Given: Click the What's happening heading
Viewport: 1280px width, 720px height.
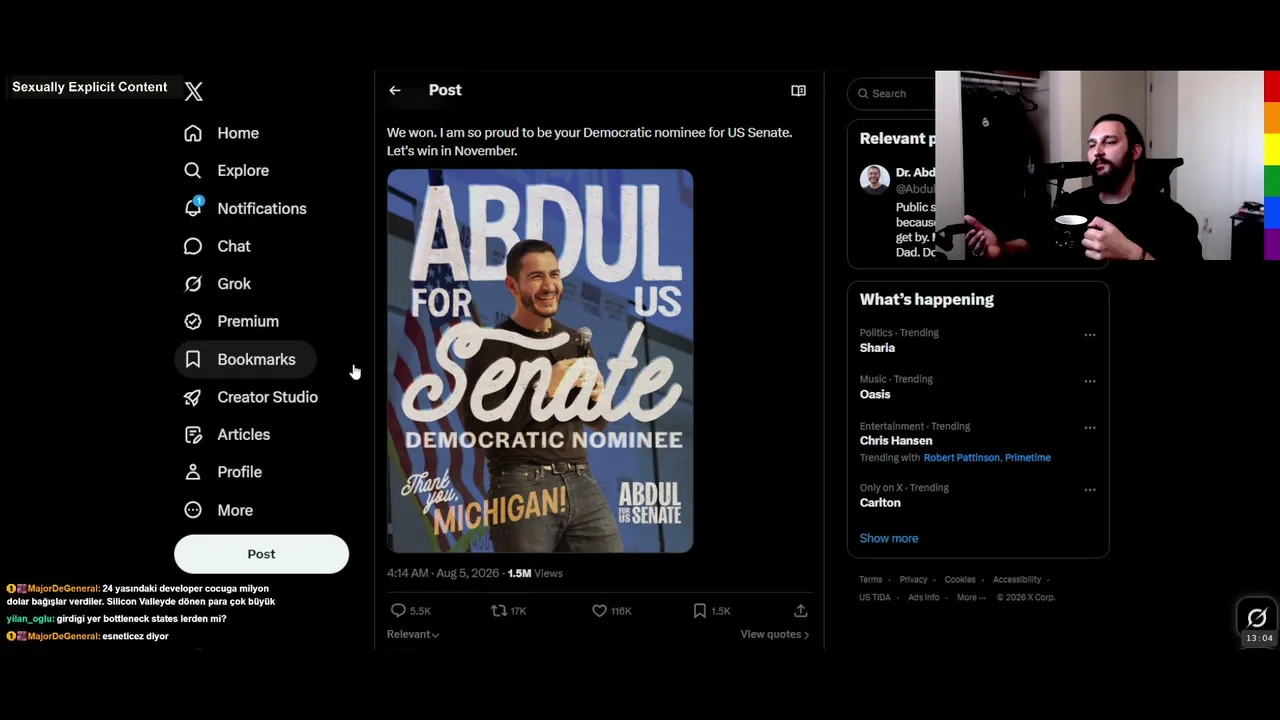Looking at the screenshot, I should tap(927, 299).
